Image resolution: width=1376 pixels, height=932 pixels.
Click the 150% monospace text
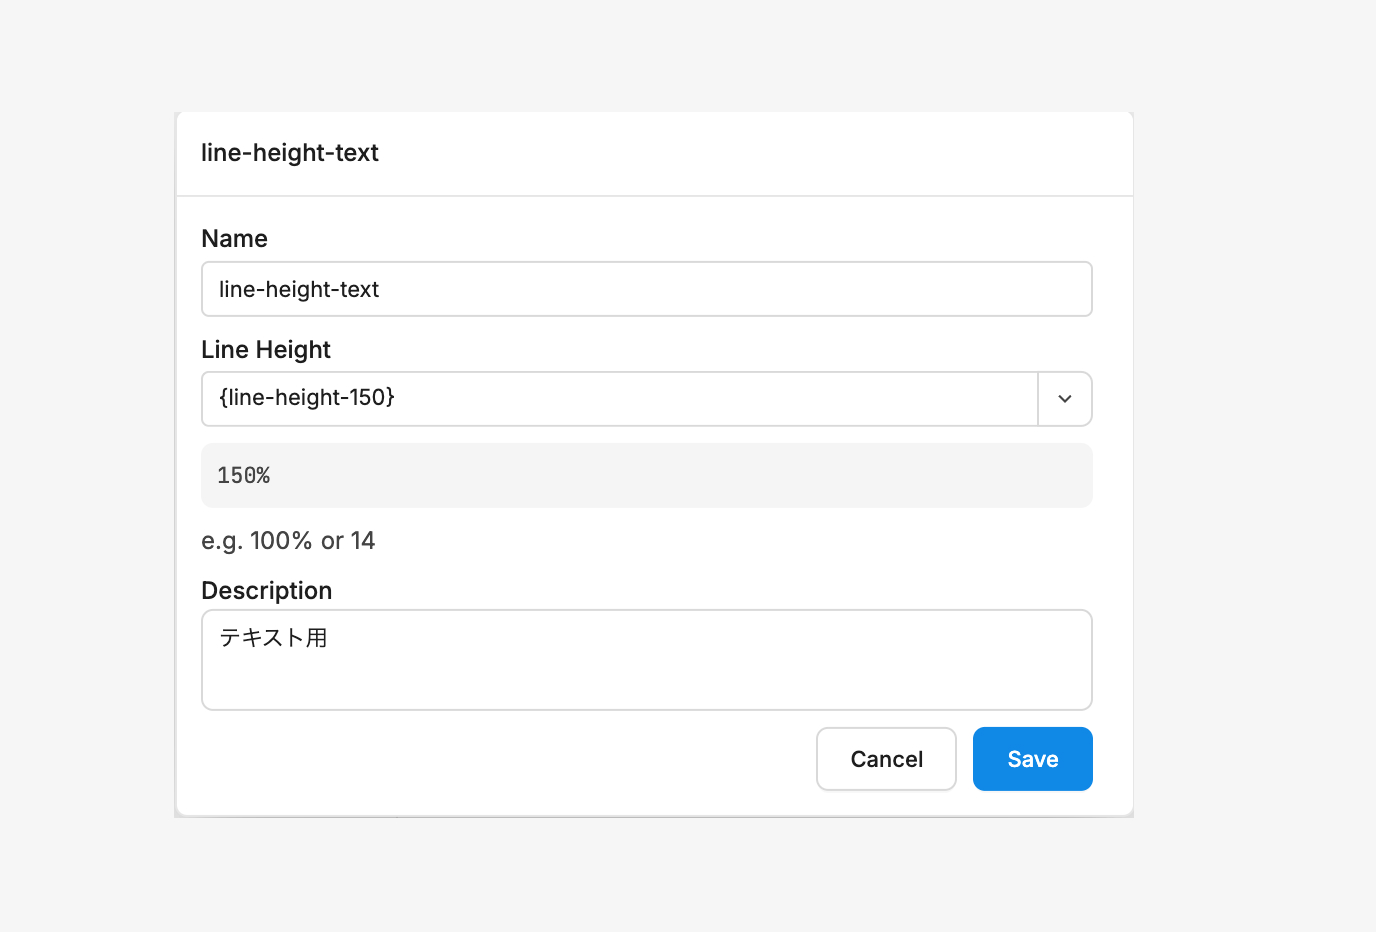coord(244,476)
